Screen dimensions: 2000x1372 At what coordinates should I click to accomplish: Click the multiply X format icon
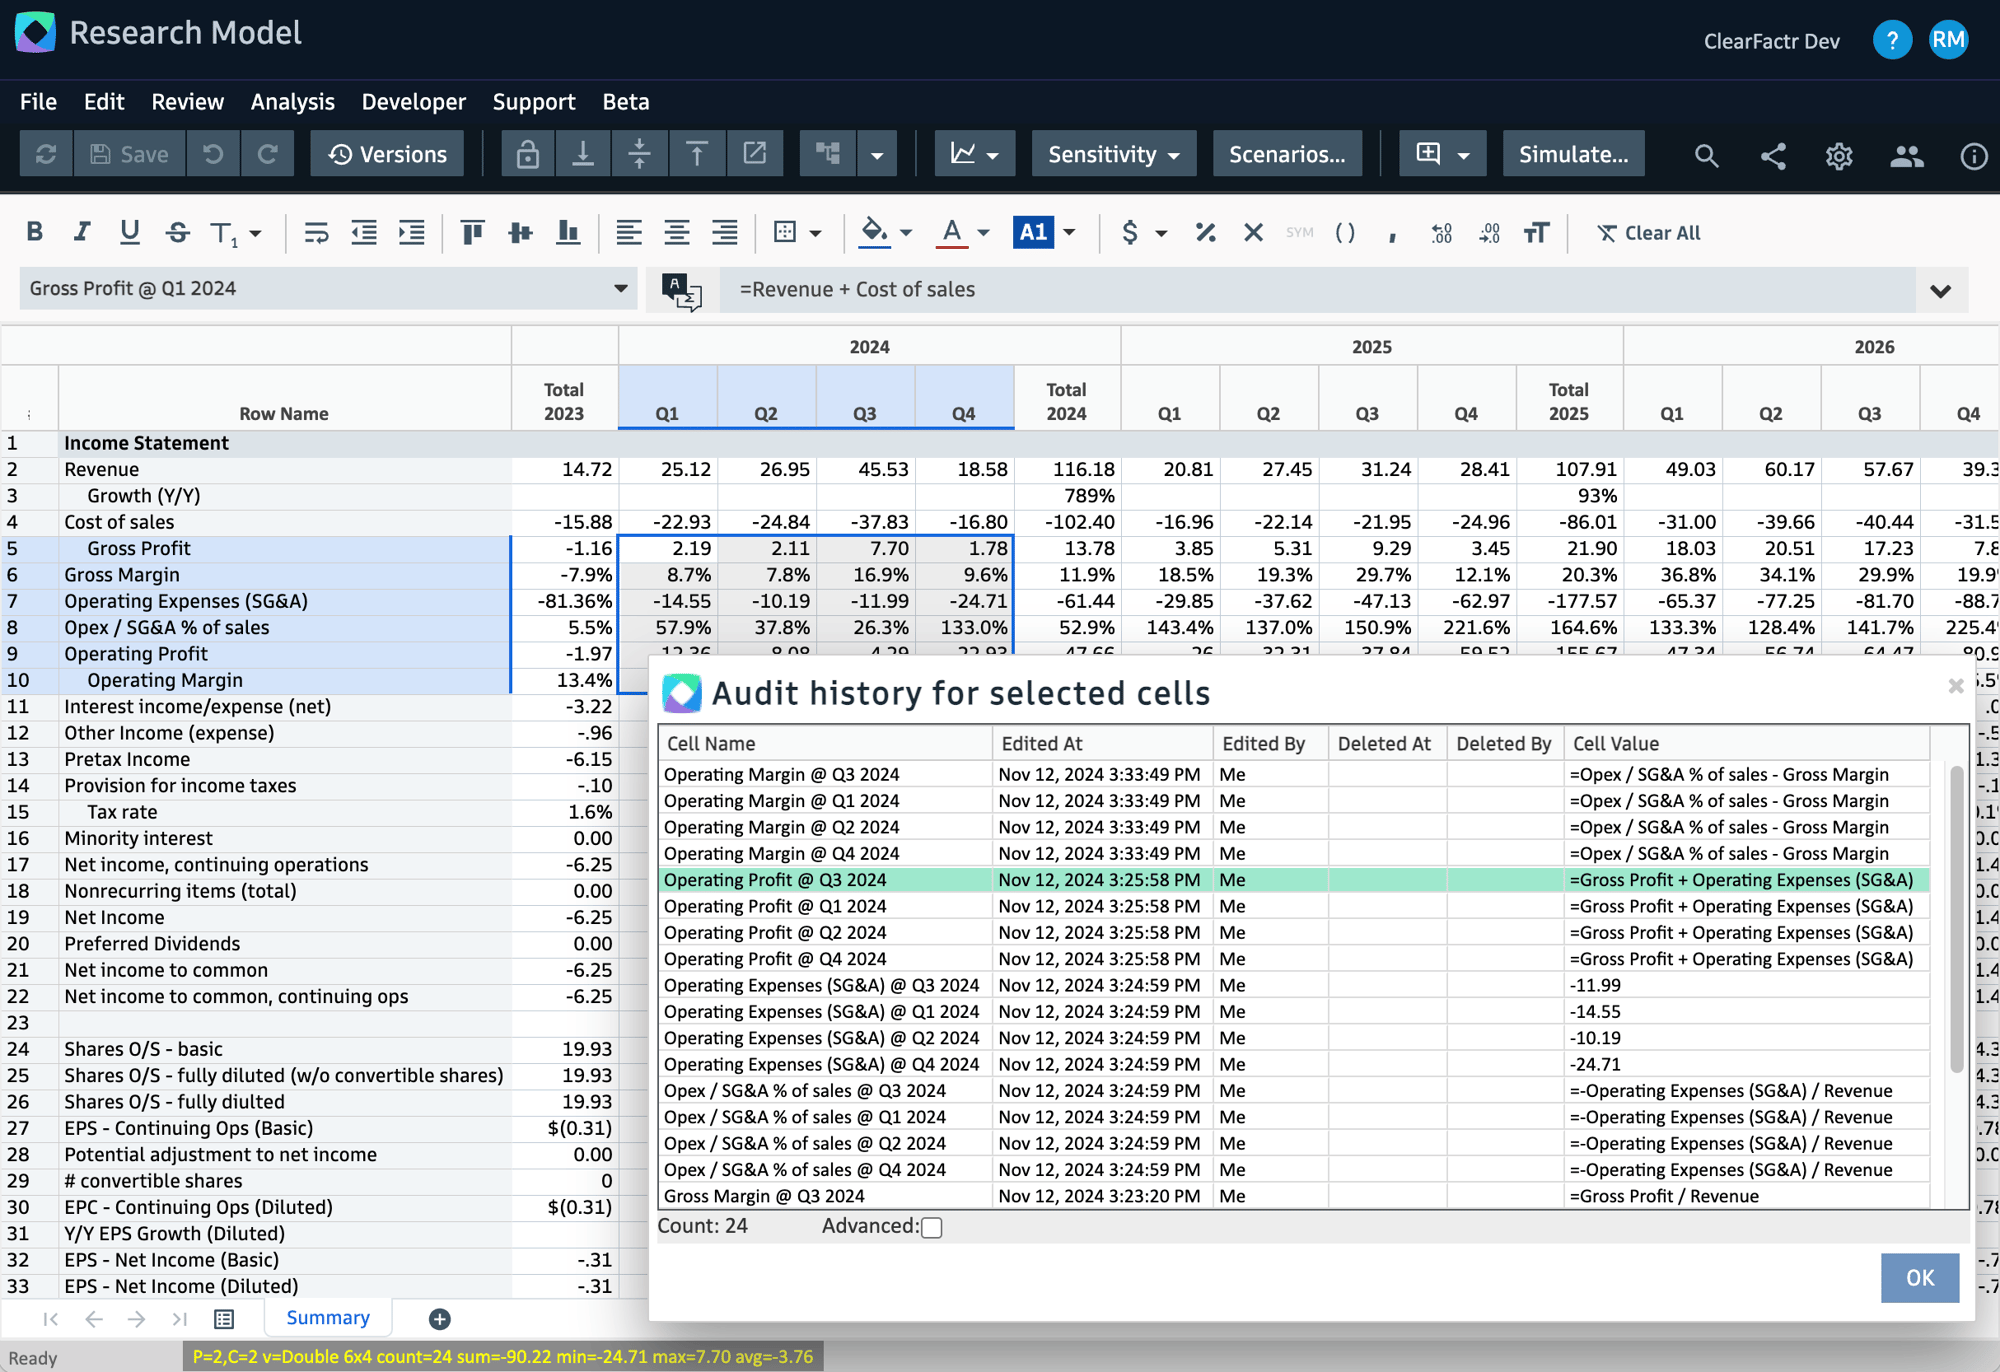pos(1253,232)
